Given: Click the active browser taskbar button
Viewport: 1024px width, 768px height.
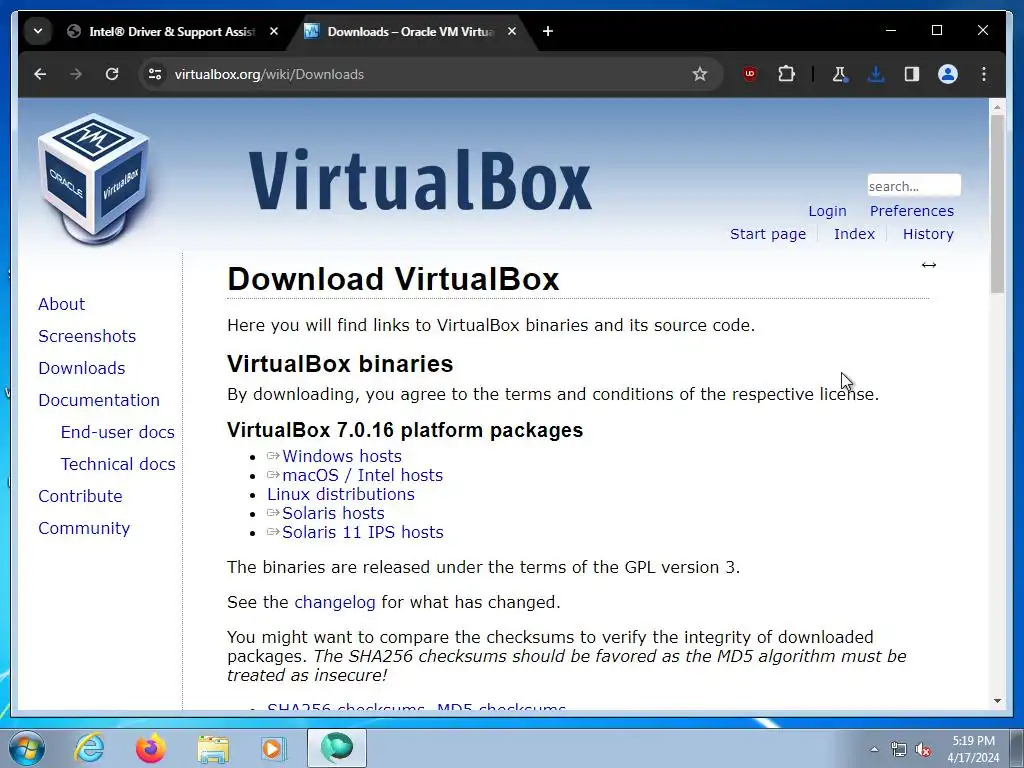Looking at the screenshot, I should click(337, 748).
